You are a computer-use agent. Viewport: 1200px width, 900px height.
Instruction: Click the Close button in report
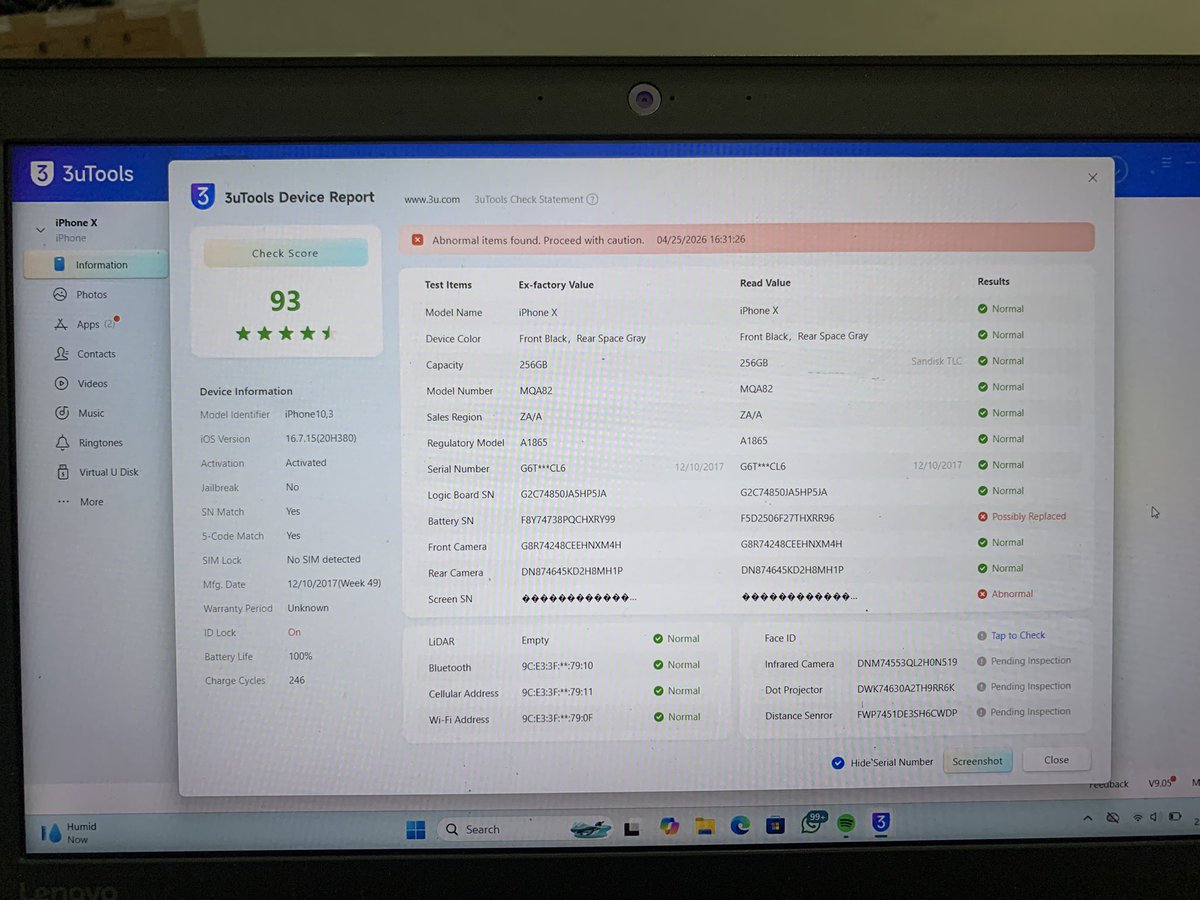(1056, 760)
